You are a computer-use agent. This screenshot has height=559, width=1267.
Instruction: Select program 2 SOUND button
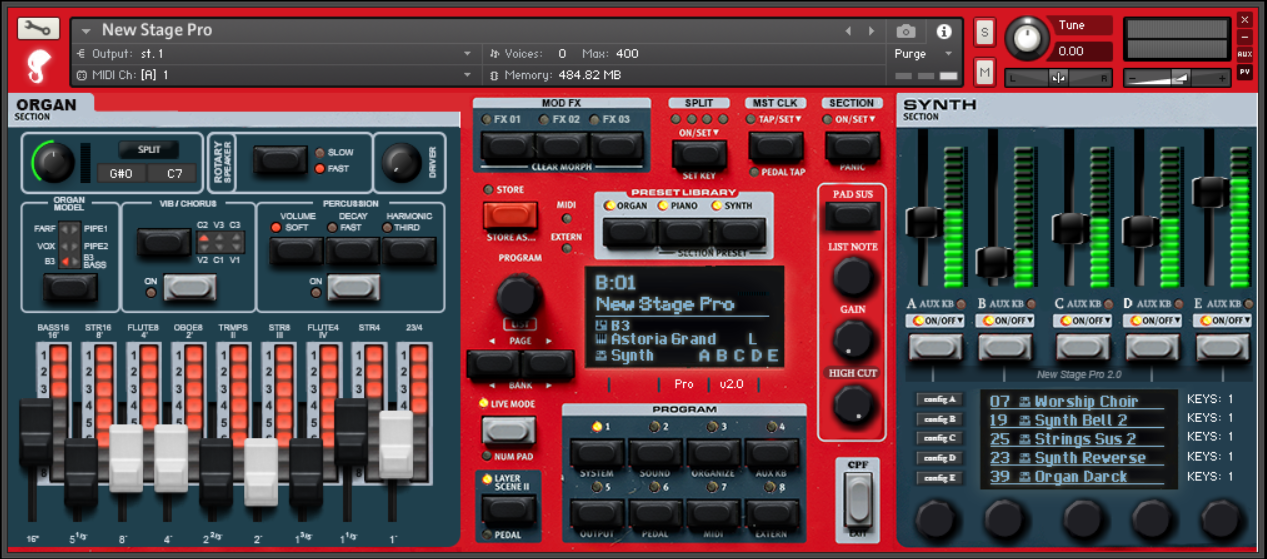point(655,452)
